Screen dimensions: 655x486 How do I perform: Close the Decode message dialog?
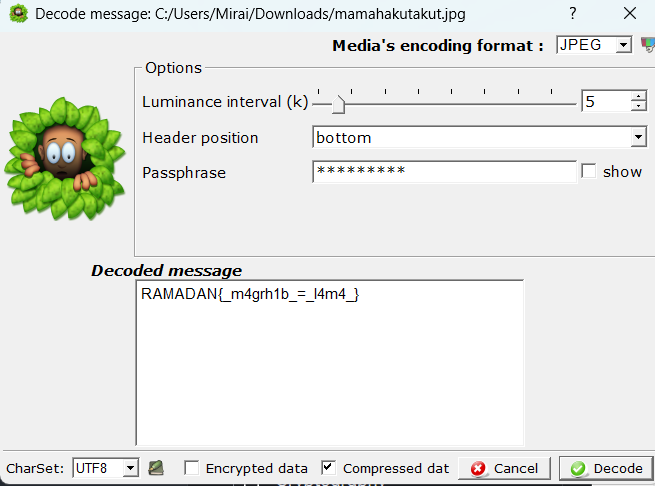pyautogui.click(x=630, y=13)
